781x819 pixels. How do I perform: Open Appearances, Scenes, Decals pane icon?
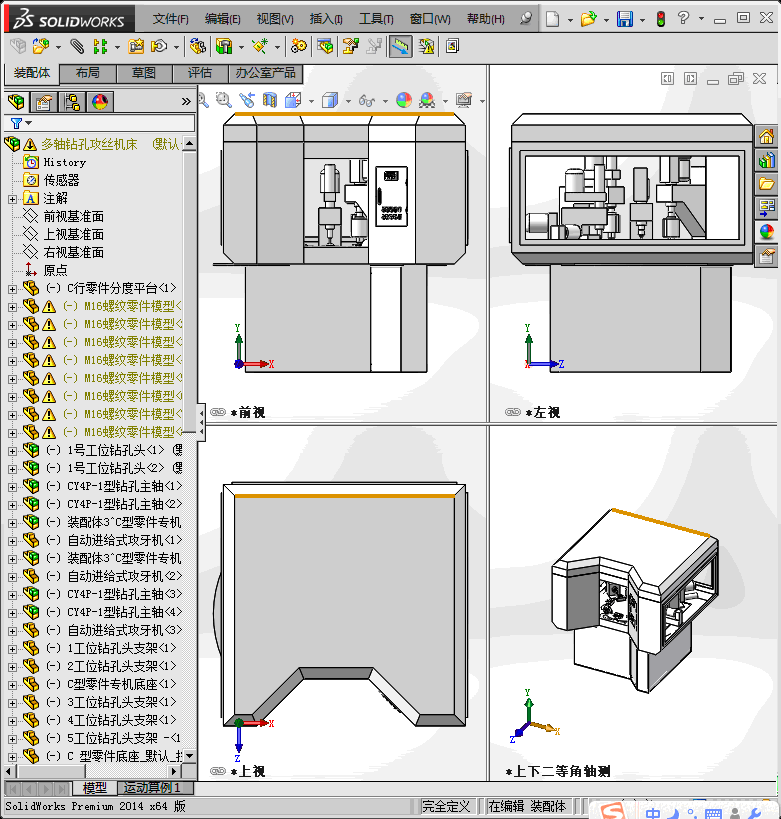[766, 231]
